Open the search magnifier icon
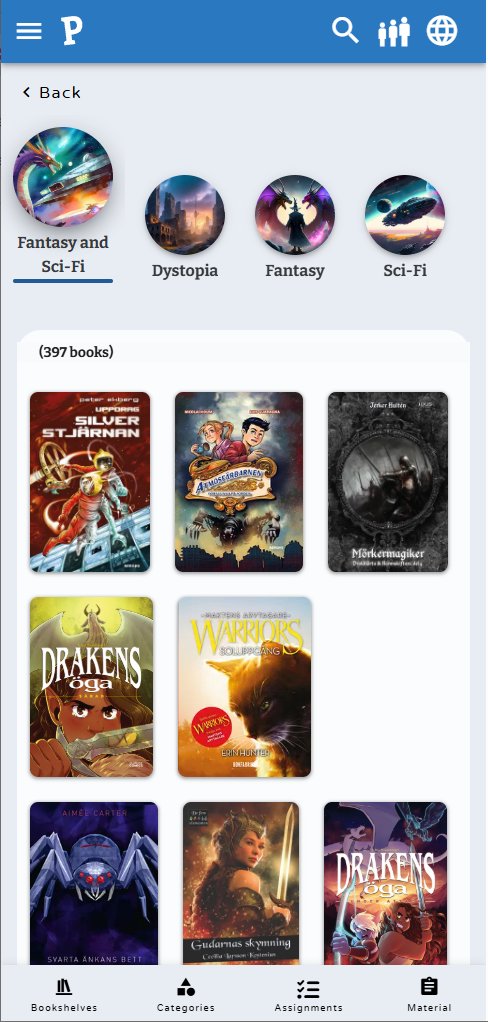Image resolution: width=488 pixels, height=1022 pixels. tap(345, 30)
